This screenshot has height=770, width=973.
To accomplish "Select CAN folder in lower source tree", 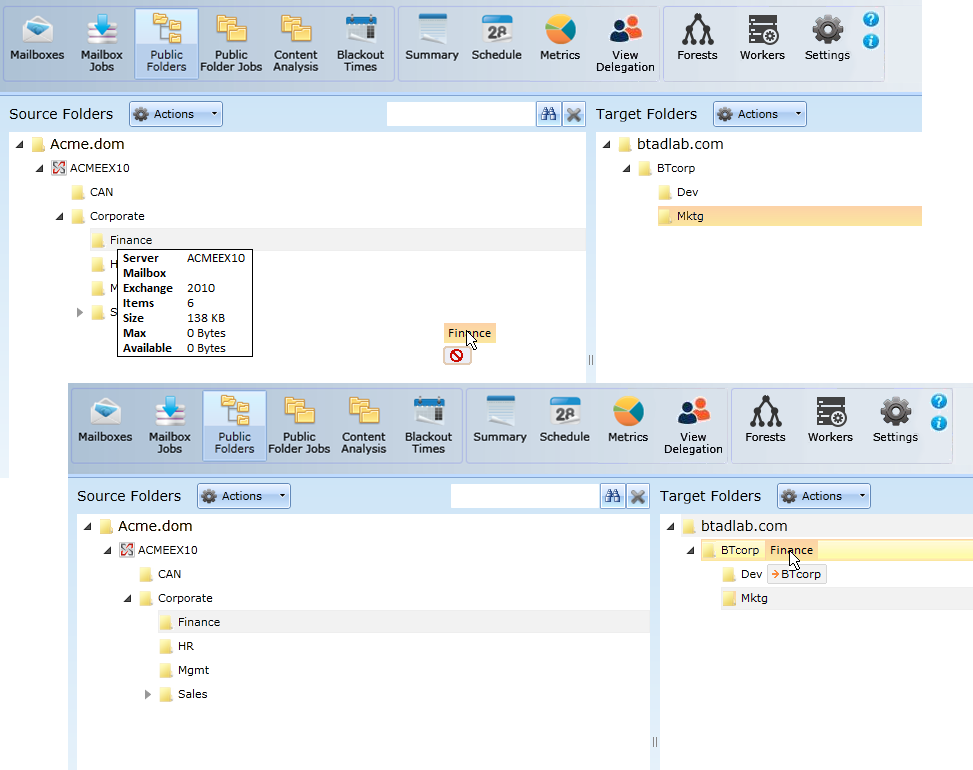I will click(169, 575).
